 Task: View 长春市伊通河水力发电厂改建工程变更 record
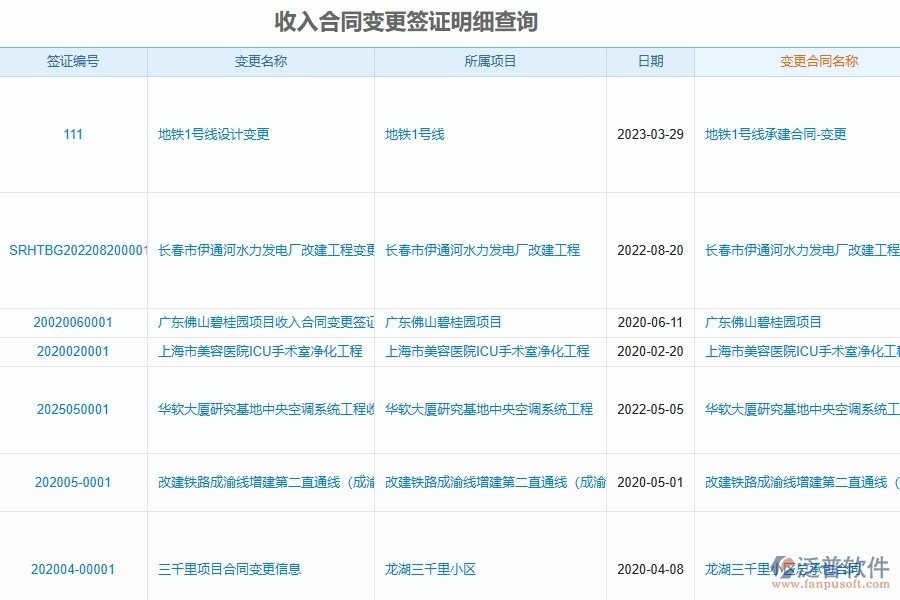pos(262,251)
